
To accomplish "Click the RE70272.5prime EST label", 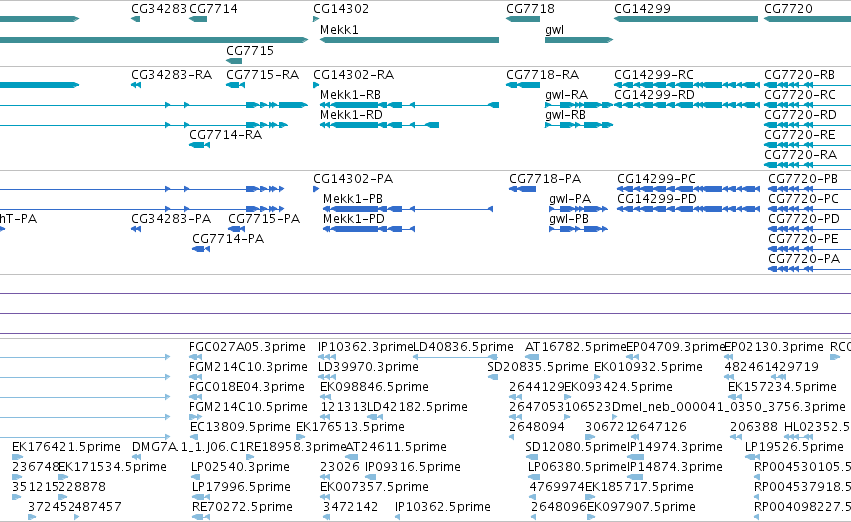I will point(242,507).
